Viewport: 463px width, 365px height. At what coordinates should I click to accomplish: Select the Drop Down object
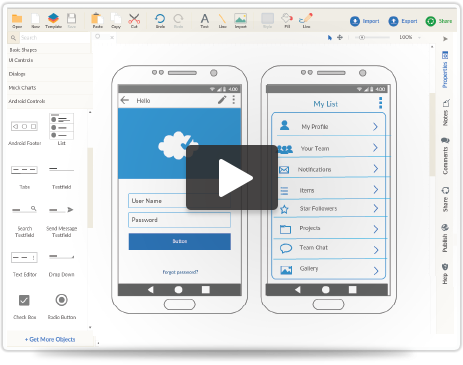(x=61, y=265)
